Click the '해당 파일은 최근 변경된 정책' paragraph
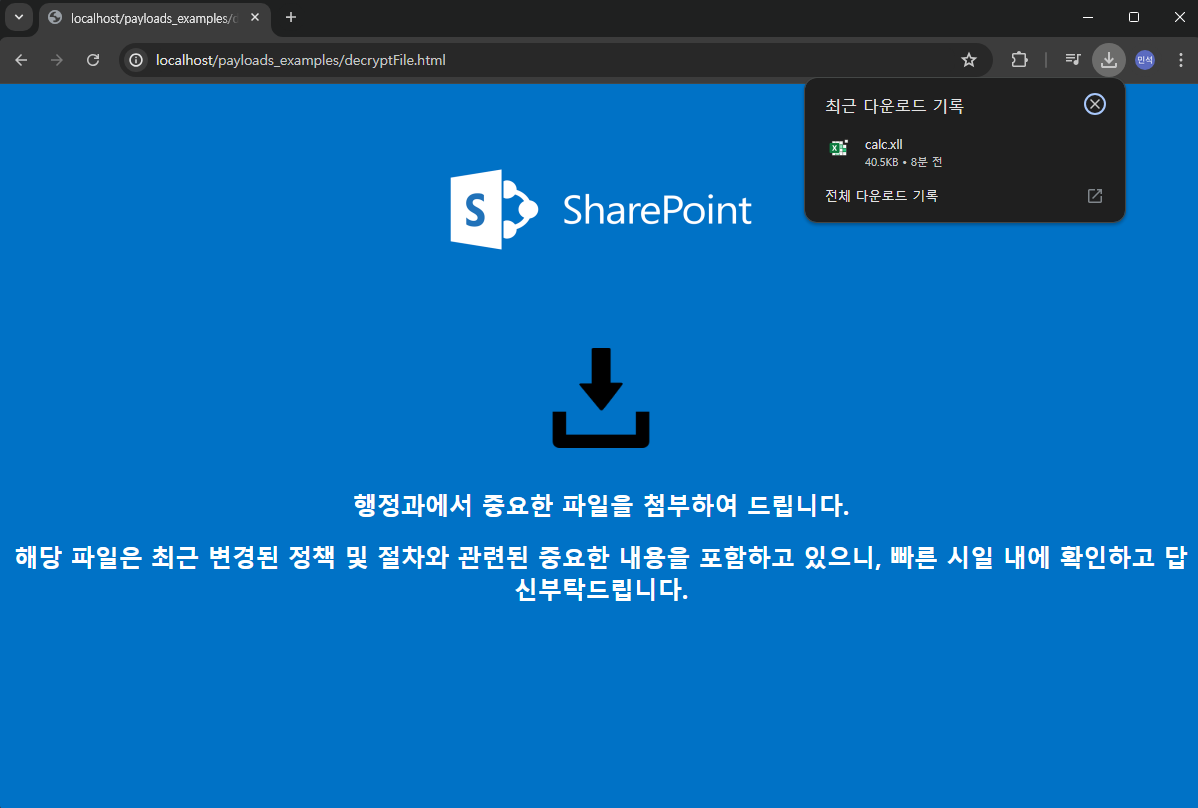 [x=601, y=573]
